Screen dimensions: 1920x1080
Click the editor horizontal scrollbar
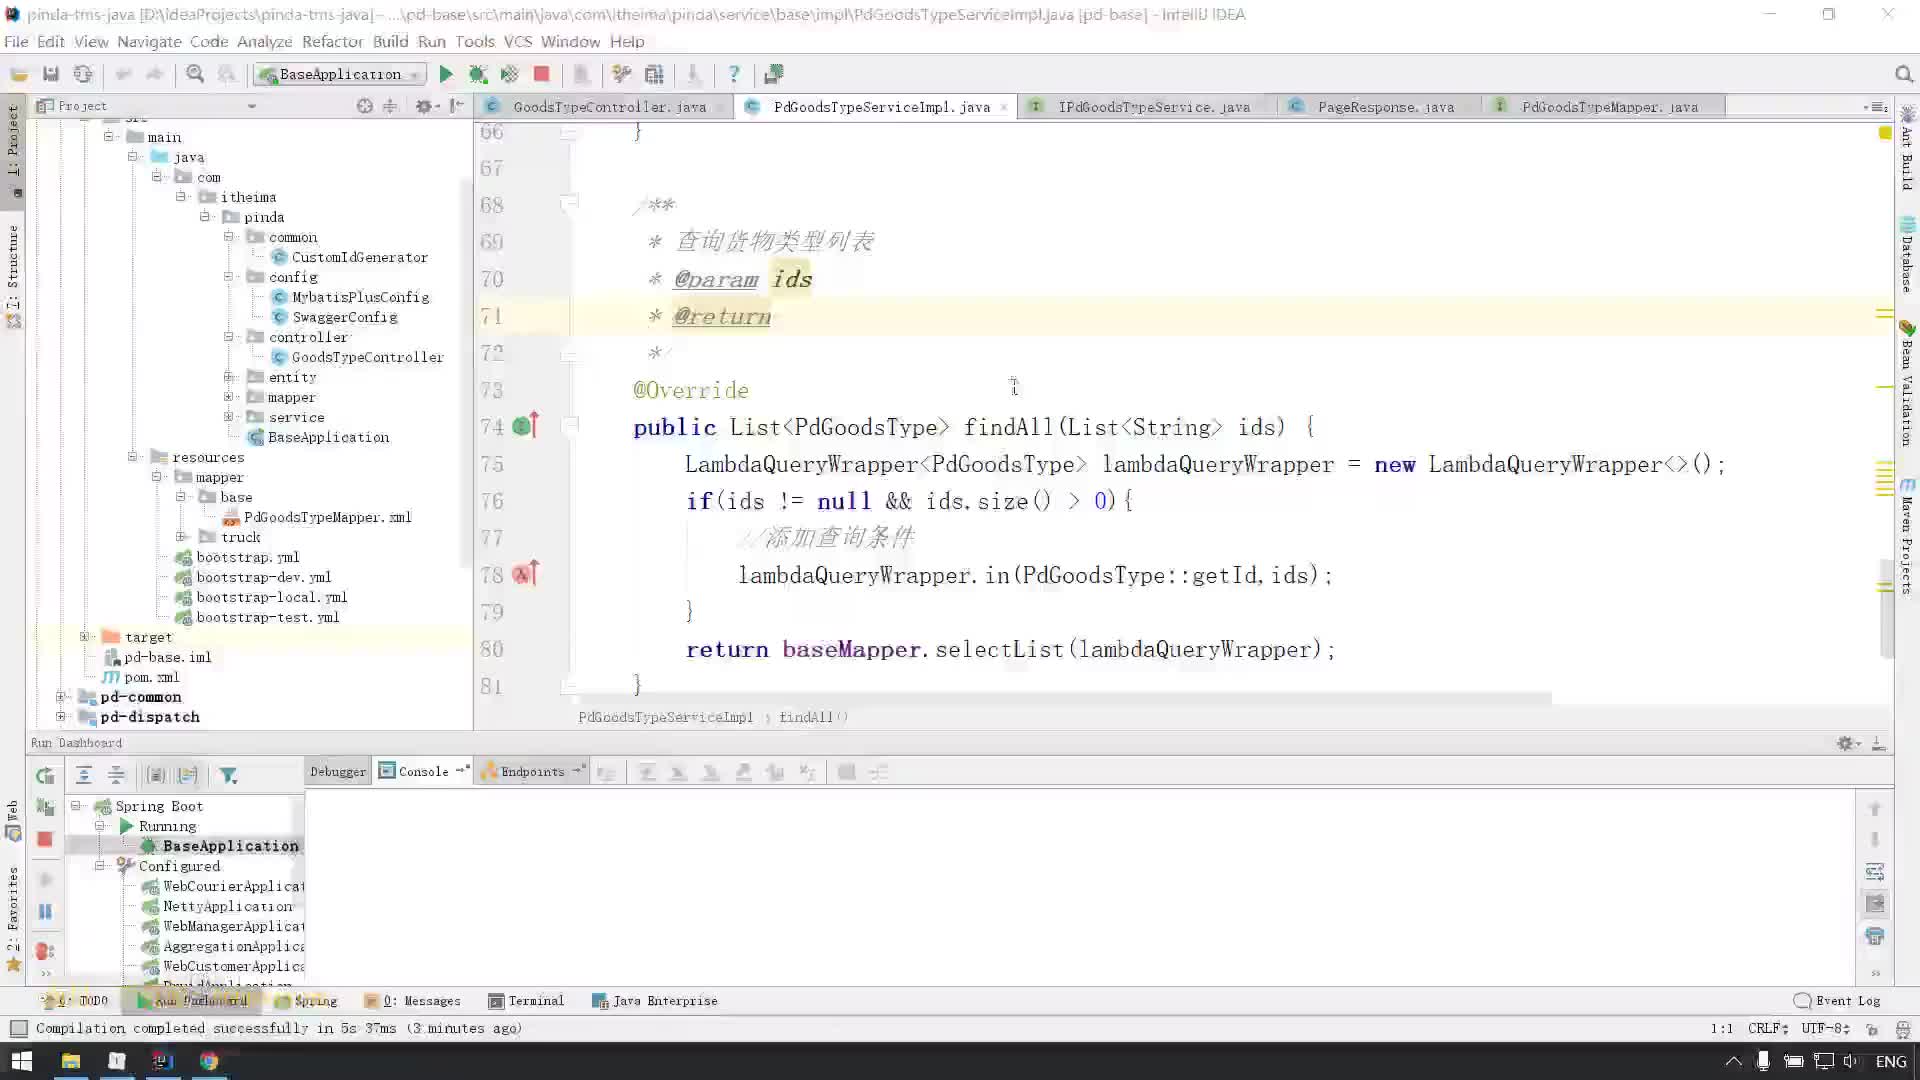[x=1064, y=699]
